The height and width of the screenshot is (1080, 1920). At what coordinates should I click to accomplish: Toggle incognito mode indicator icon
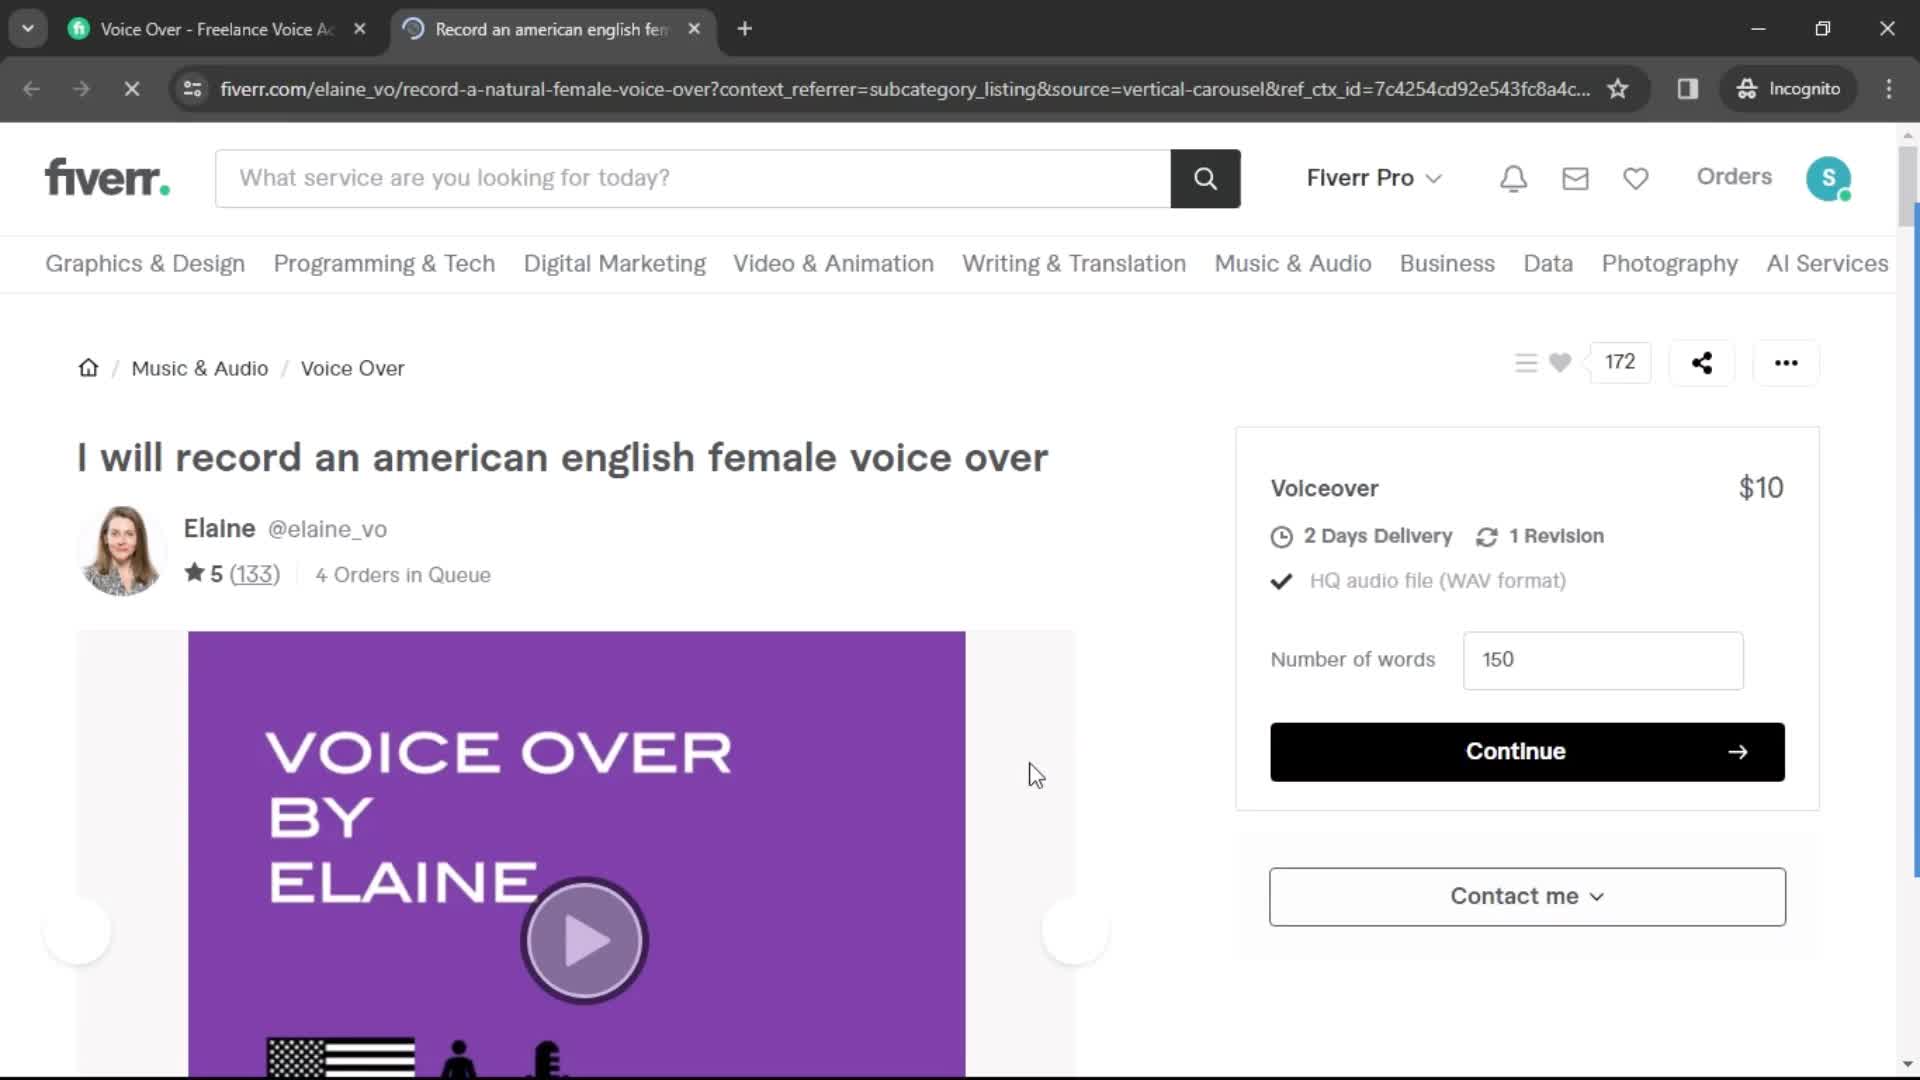(x=1745, y=88)
